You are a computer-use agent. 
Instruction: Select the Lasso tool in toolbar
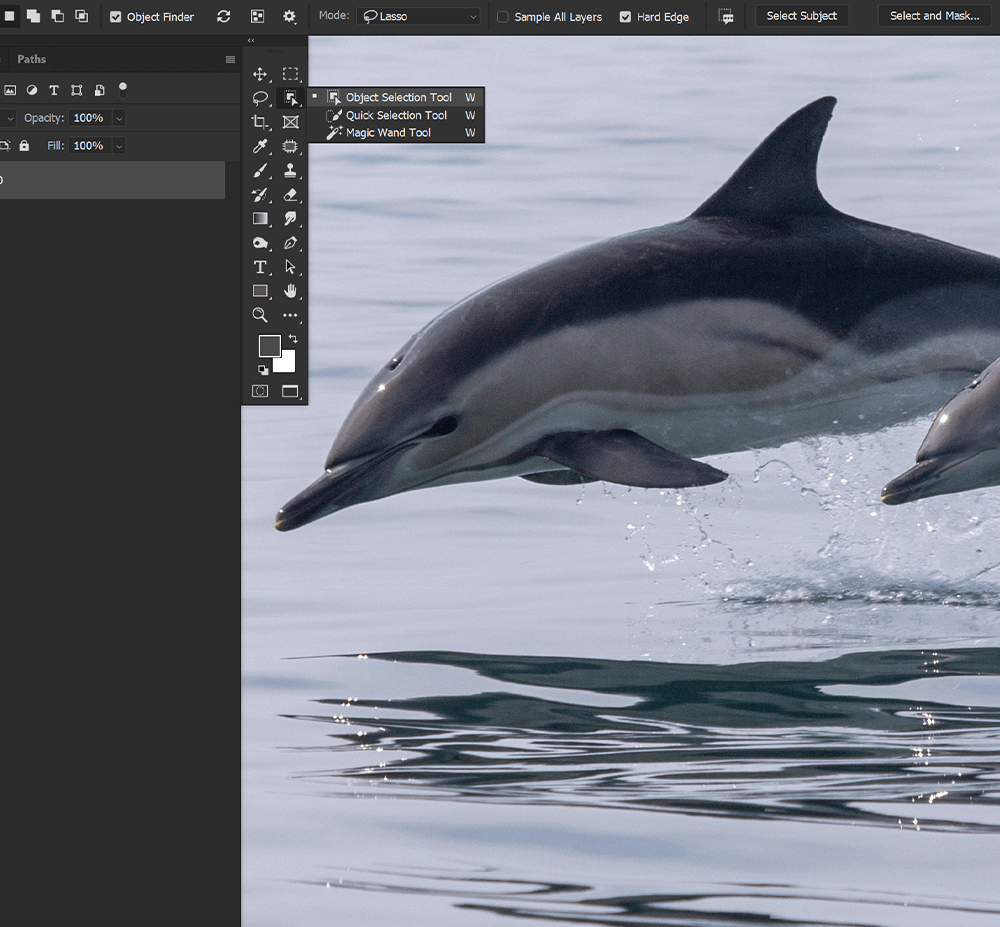(x=260, y=98)
